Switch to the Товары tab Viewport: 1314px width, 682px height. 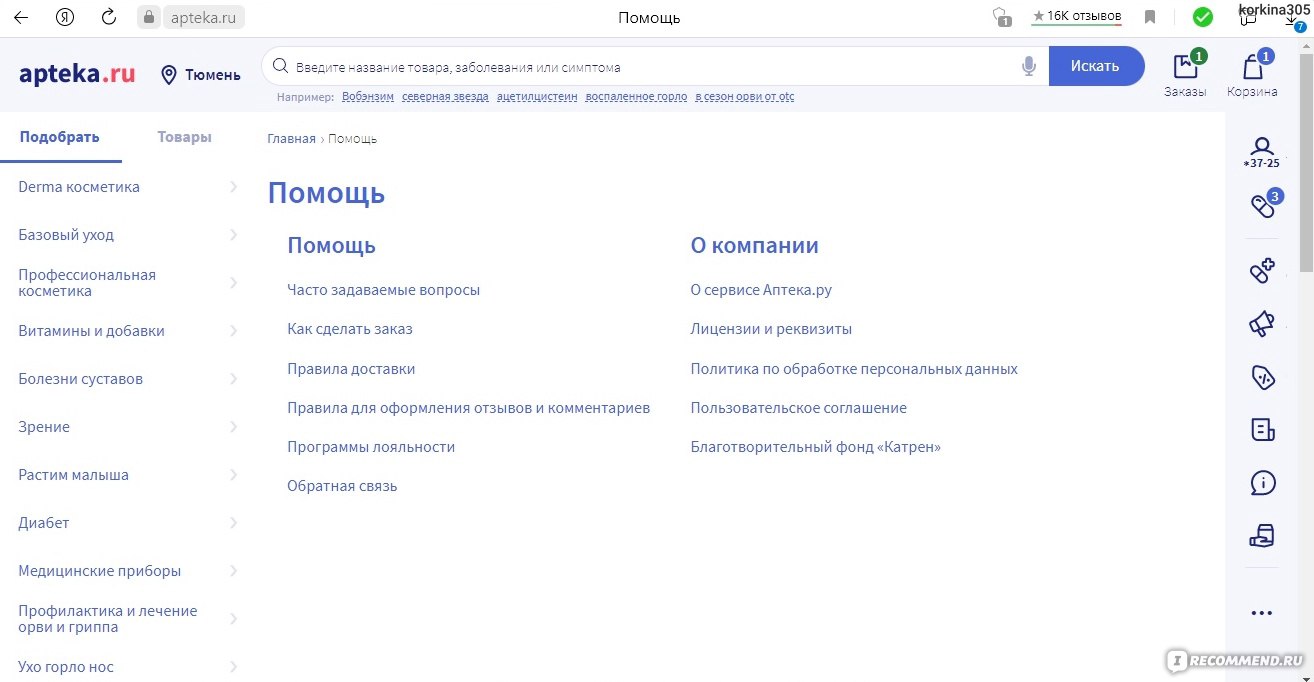[x=184, y=137]
